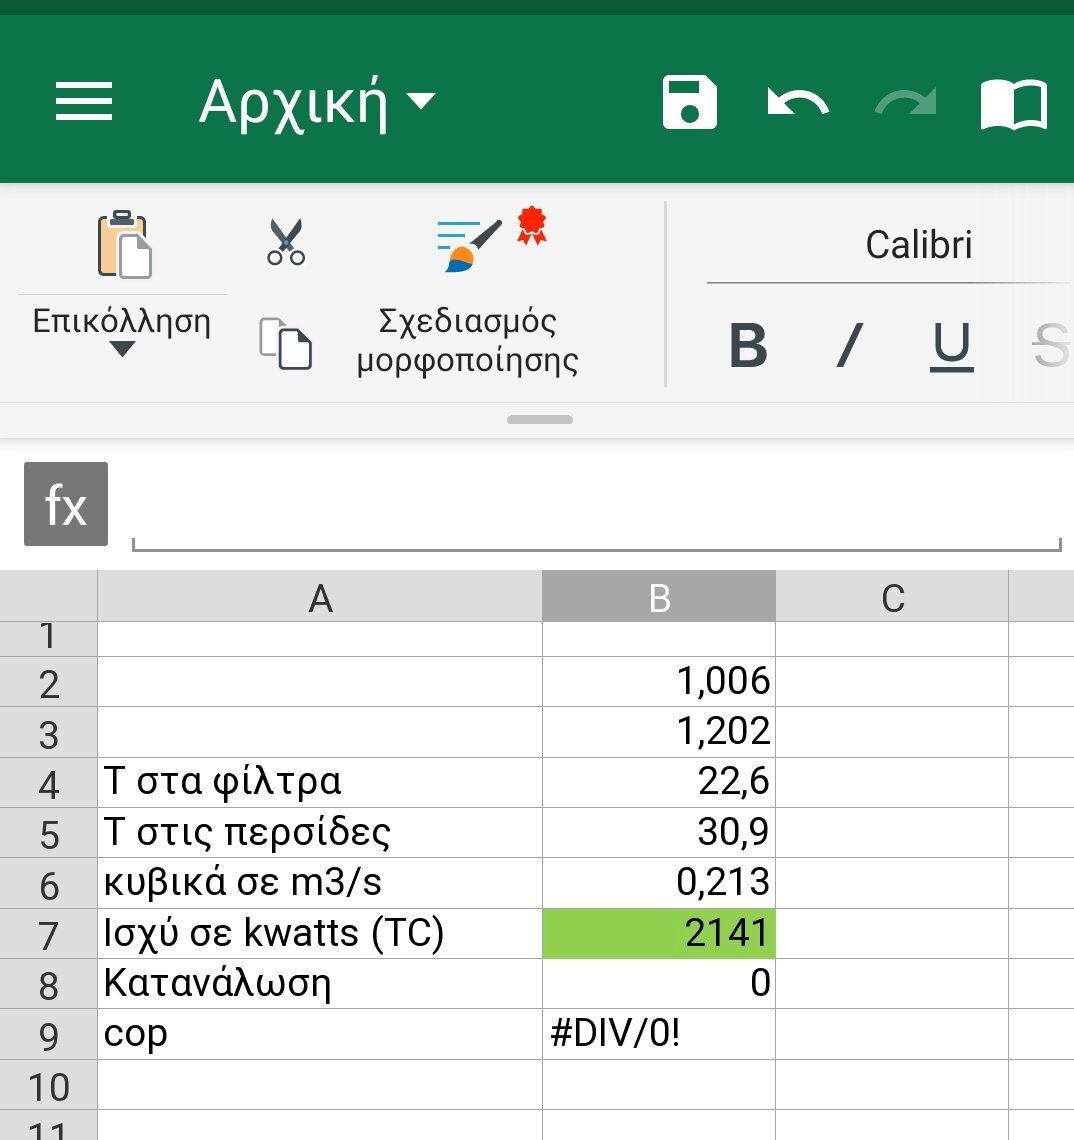This screenshot has width=1074, height=1140.
Task: Open the Calibri font selector
Action: click(918, 245)
